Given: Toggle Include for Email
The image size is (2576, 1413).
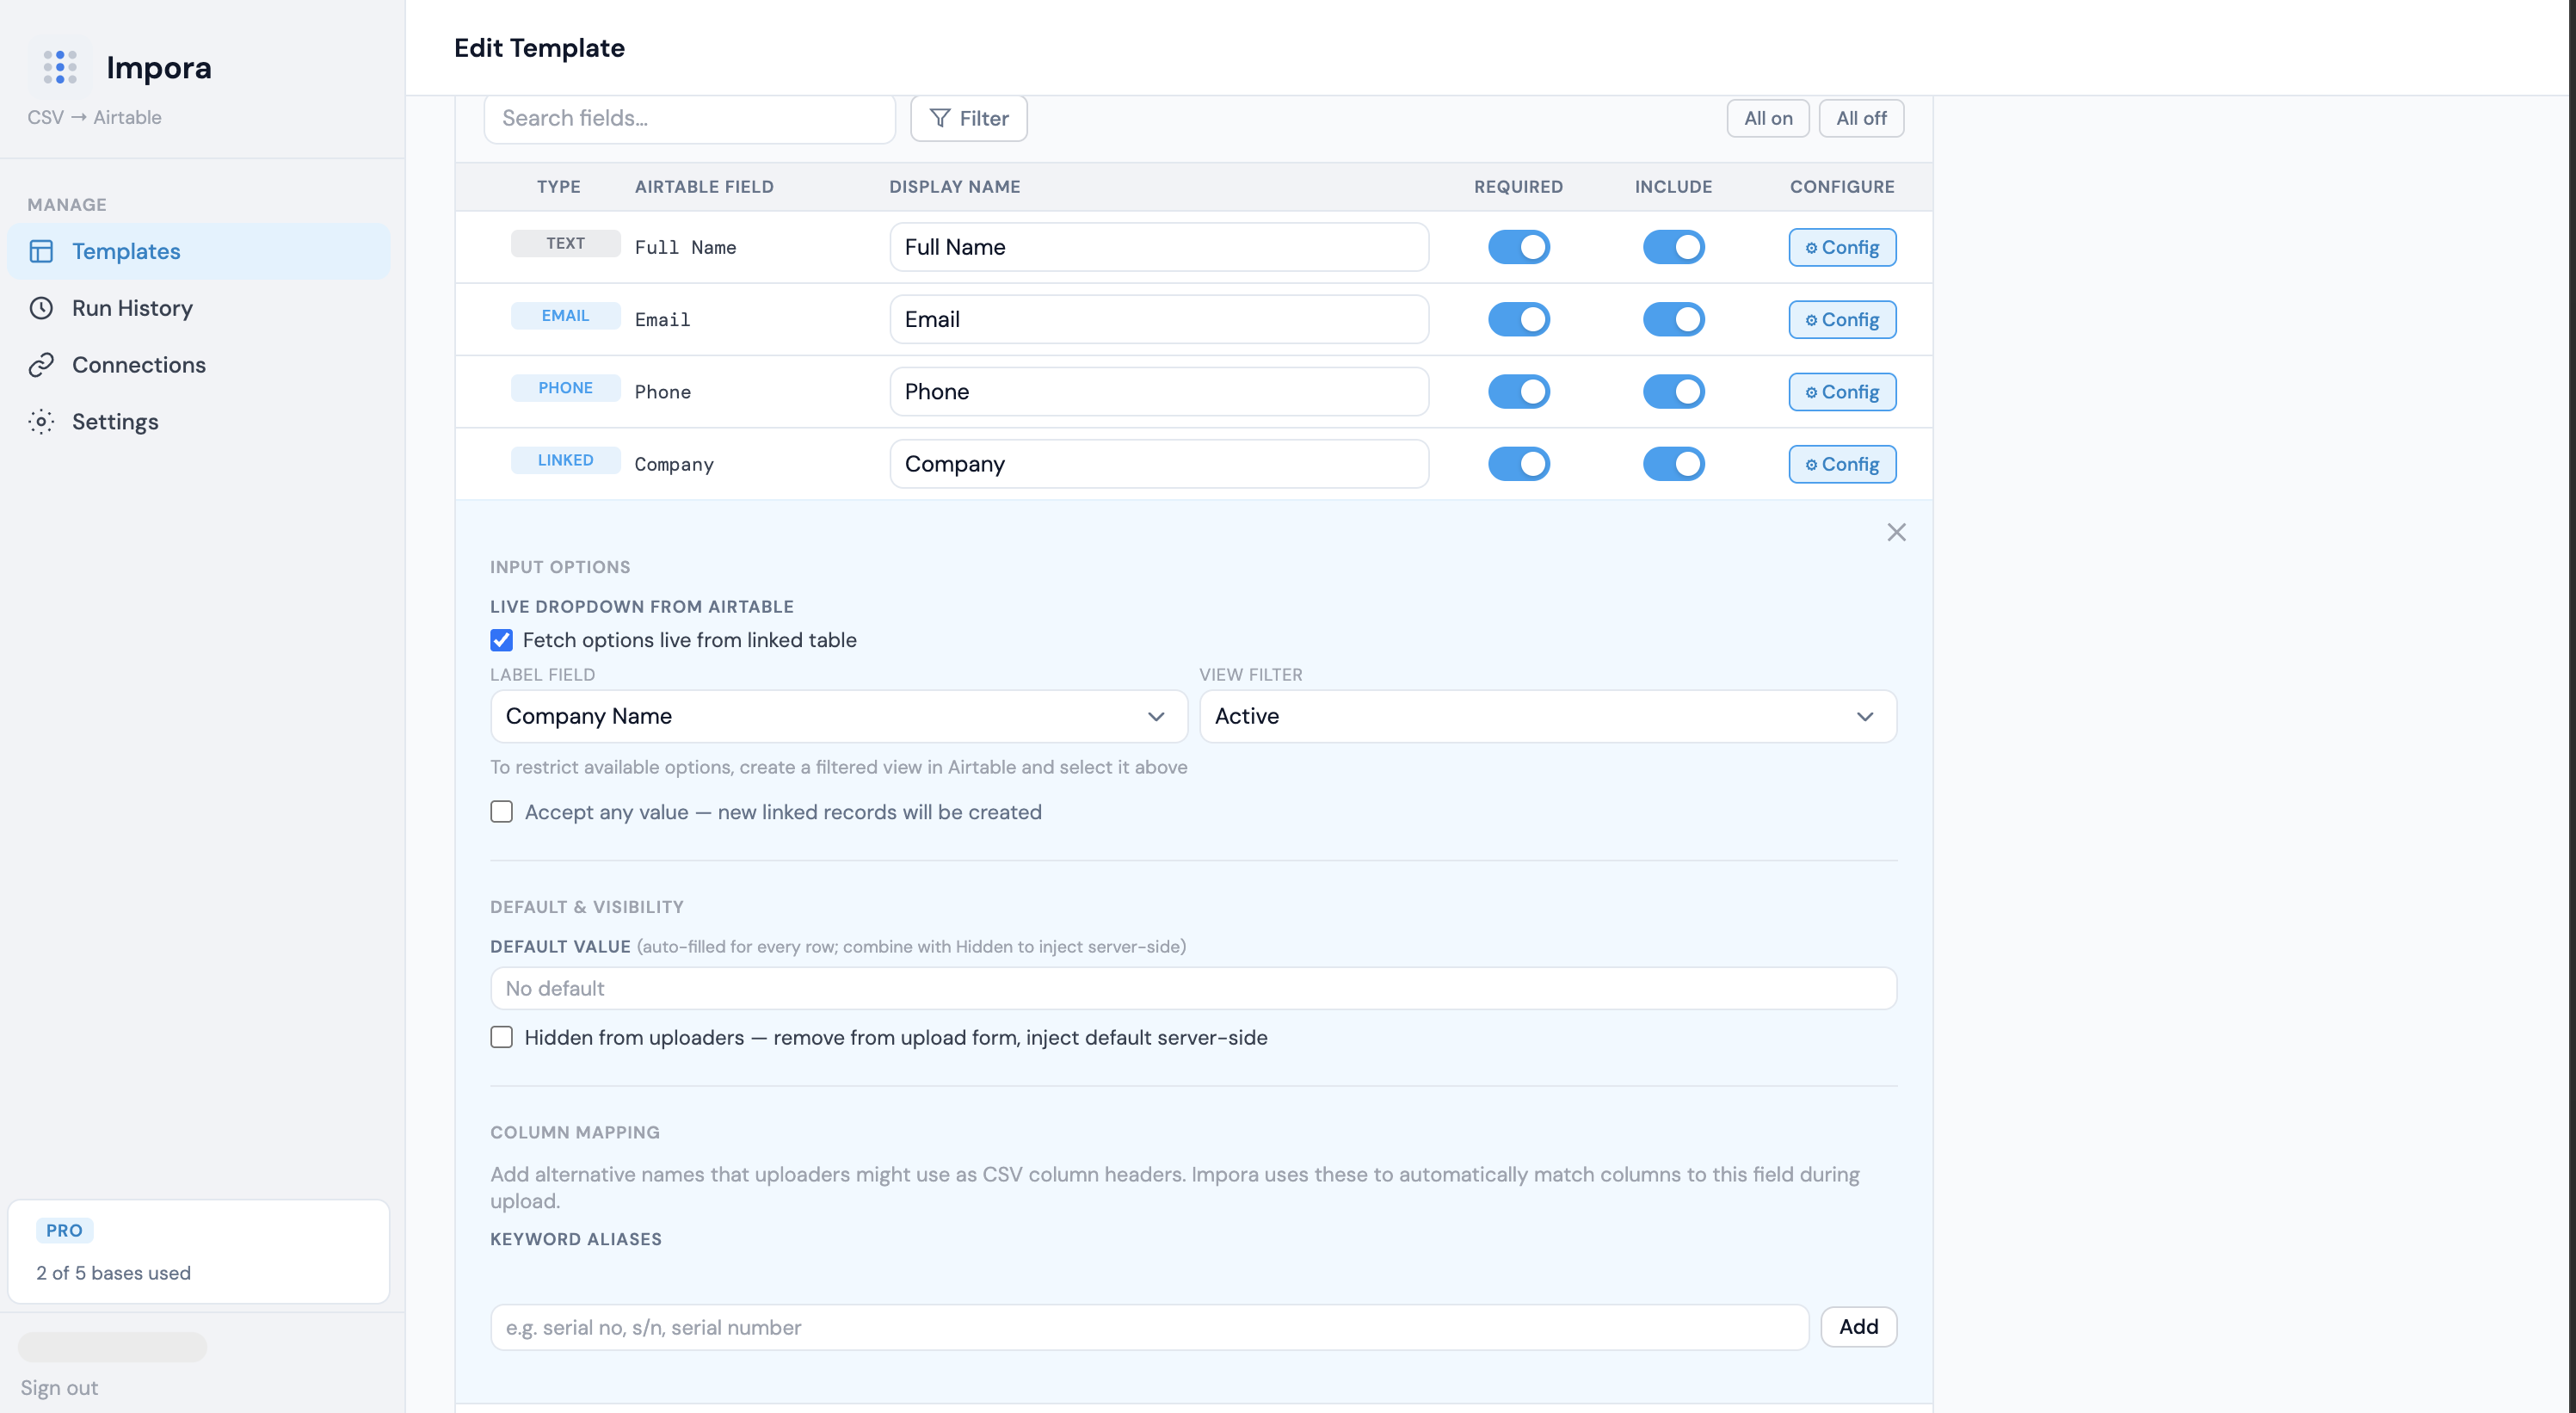Looking at the screenshot, I should coord(1673,319).
